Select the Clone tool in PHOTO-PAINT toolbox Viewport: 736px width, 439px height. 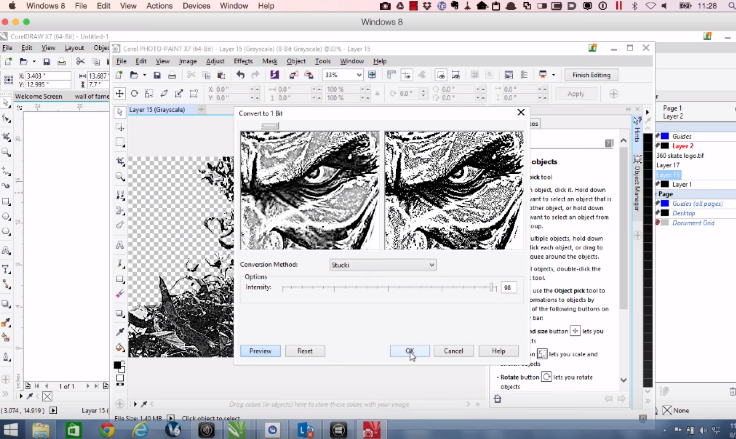[120, 195]
